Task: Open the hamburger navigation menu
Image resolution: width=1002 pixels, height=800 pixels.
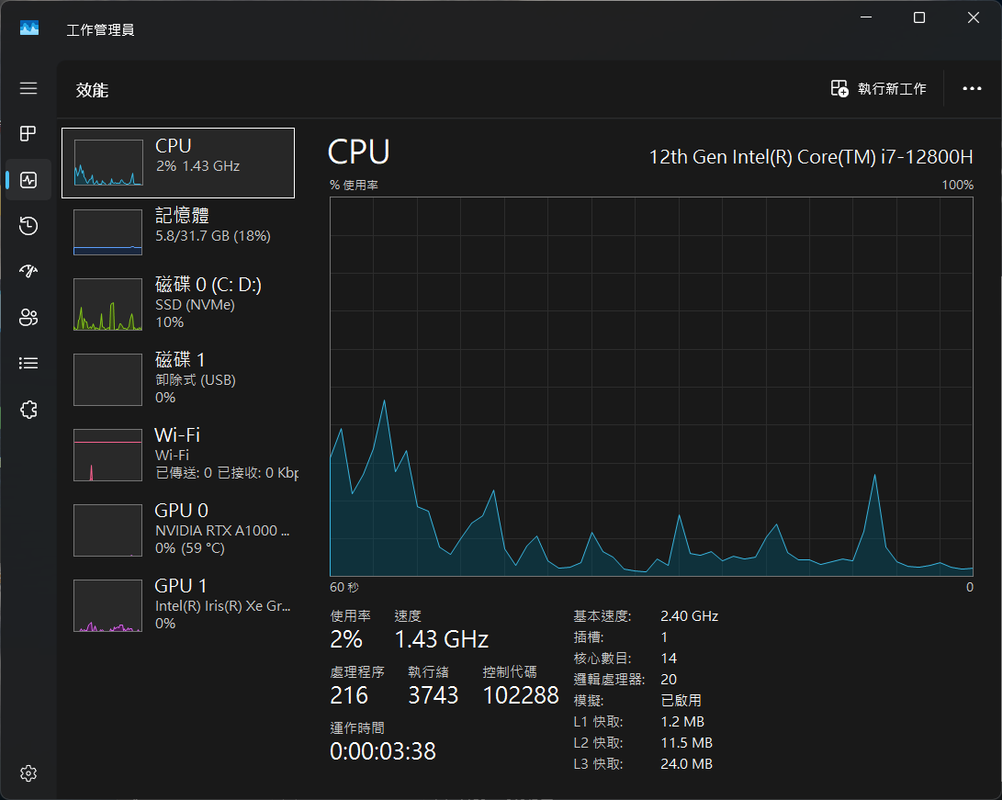Action: click(28, 88)
